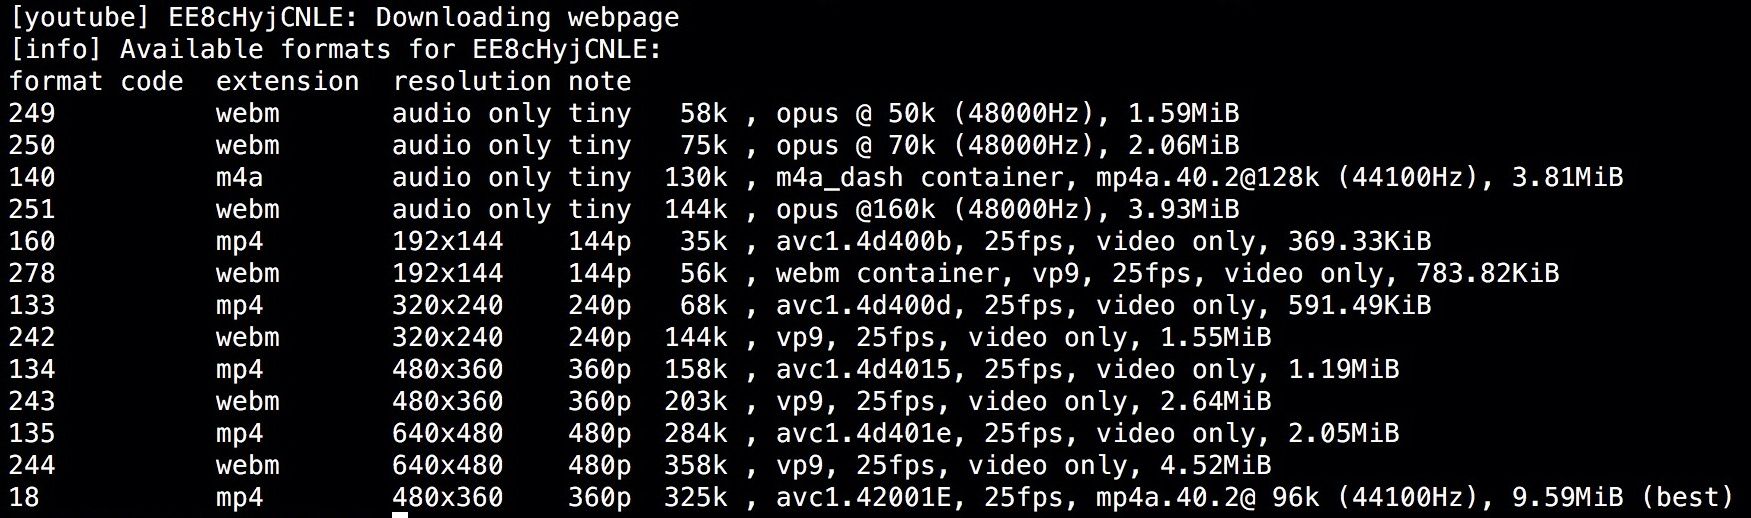Image resolution: width=1751 pixels, height=518 pixels.
Task: Click the '(best)' label text
Action: pyautogui.click(x=1687, y=498)
